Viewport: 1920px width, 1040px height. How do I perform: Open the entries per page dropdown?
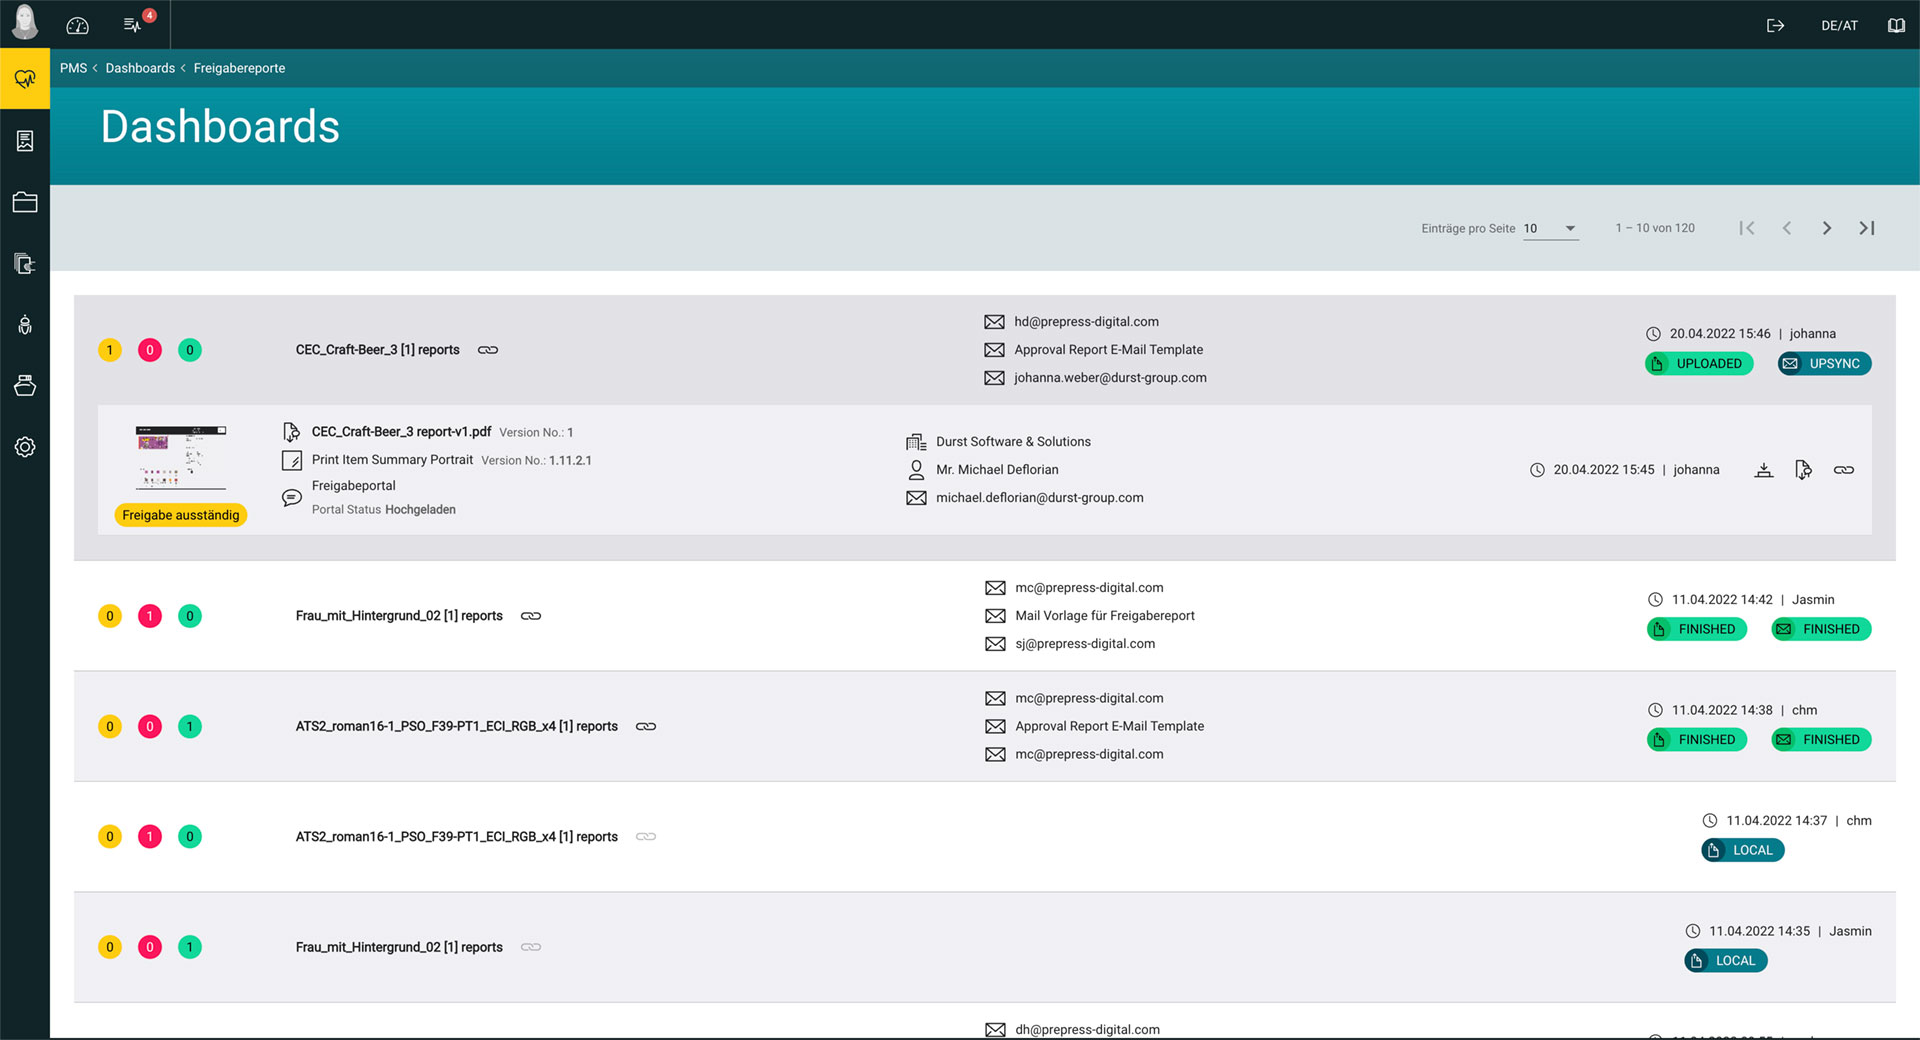pos(1549,229)
